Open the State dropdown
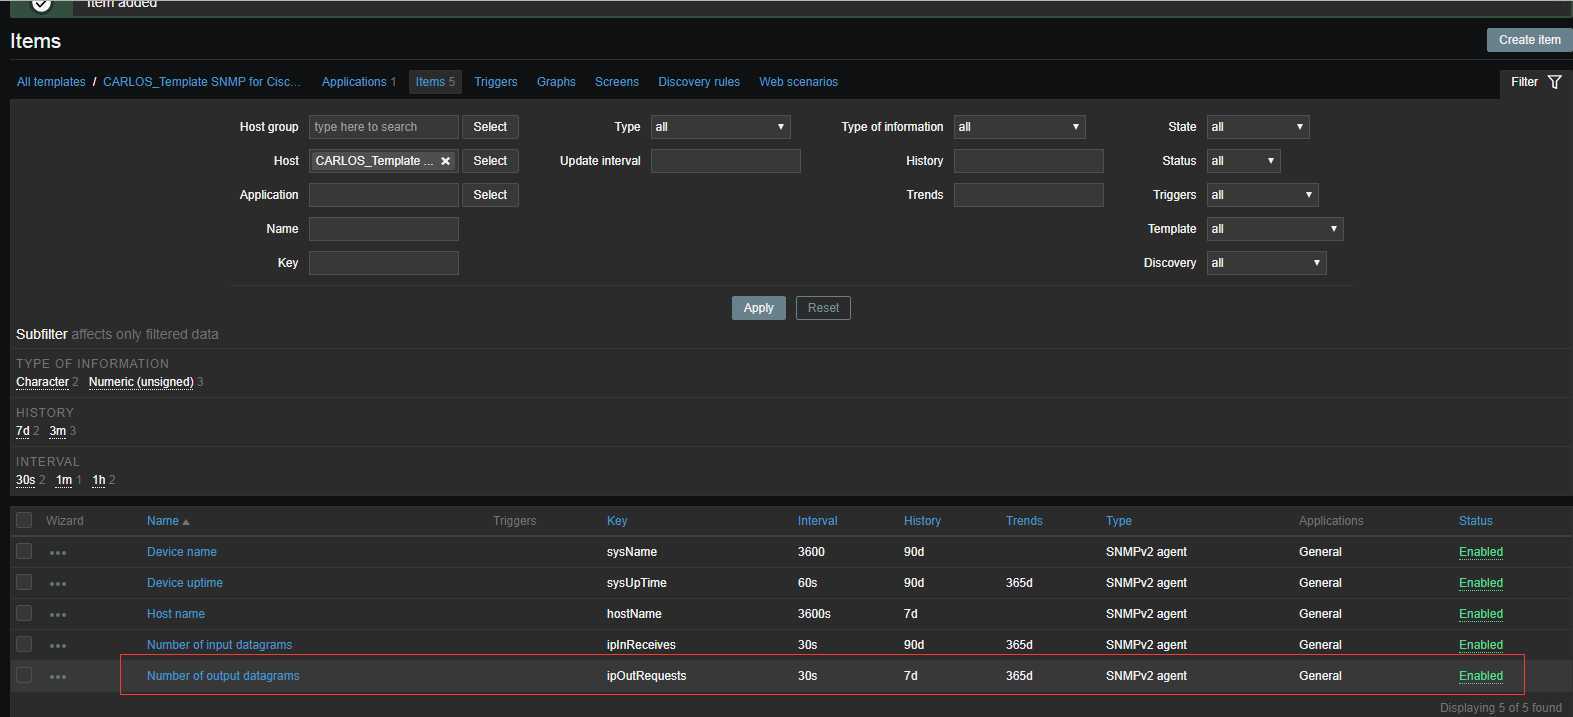The image size is (1573, 717). coord(1258,127)
